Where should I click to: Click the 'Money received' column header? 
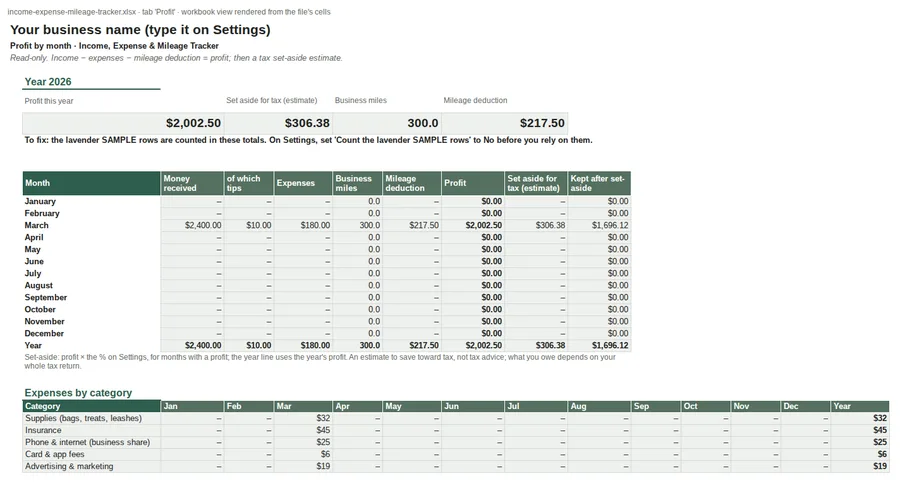[x=192, y=183]
